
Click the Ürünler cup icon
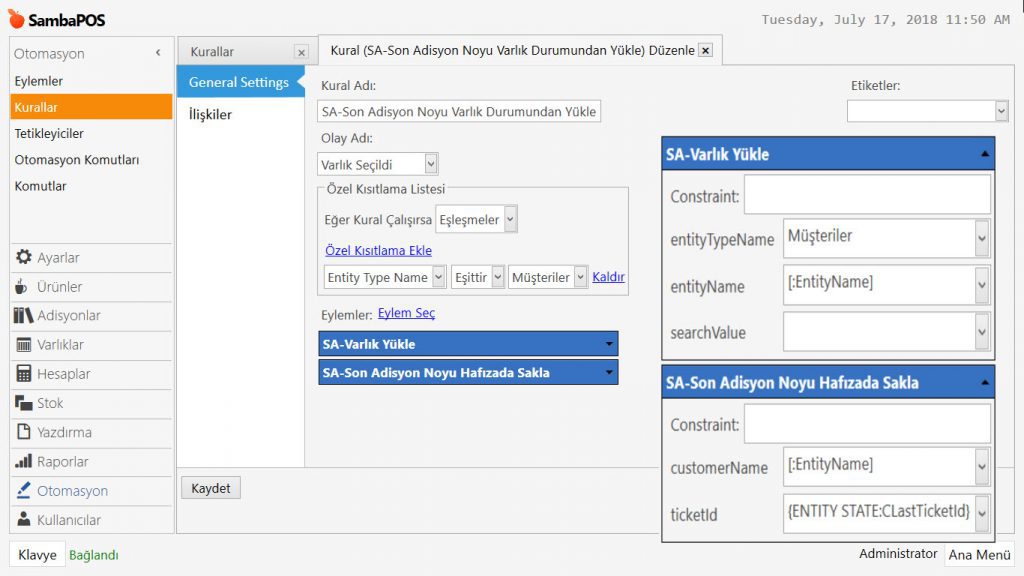point(23,287)
